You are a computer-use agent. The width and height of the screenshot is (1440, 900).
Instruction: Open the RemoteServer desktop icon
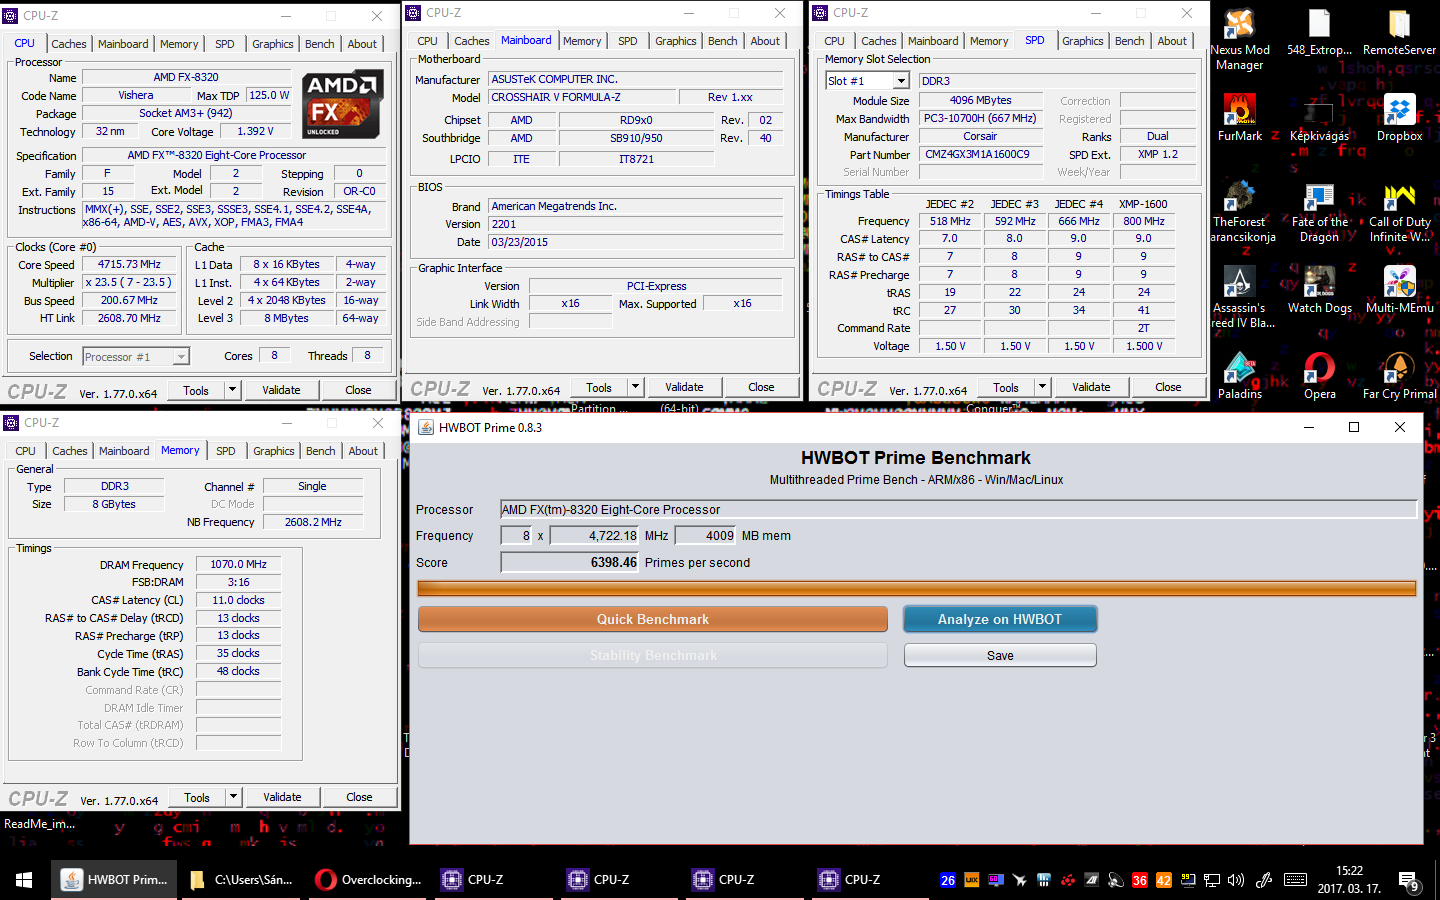coord(1399,32)
